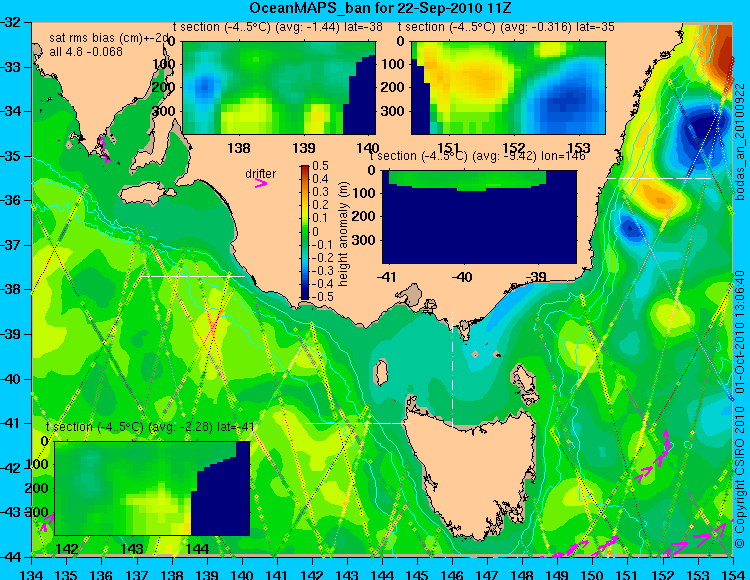
Task: Open the lat=-35 temperature section plot
Action: pyautogui.click(x=508, y=88)
